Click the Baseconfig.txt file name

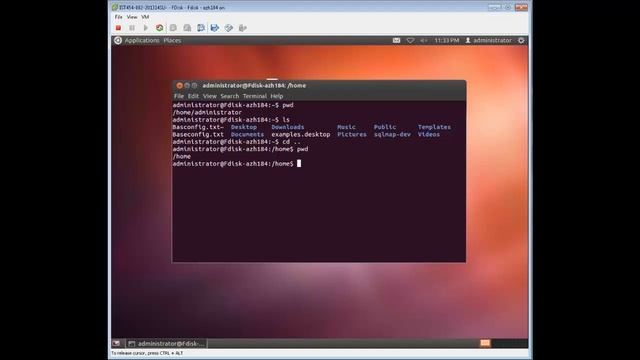coord(198,135)
